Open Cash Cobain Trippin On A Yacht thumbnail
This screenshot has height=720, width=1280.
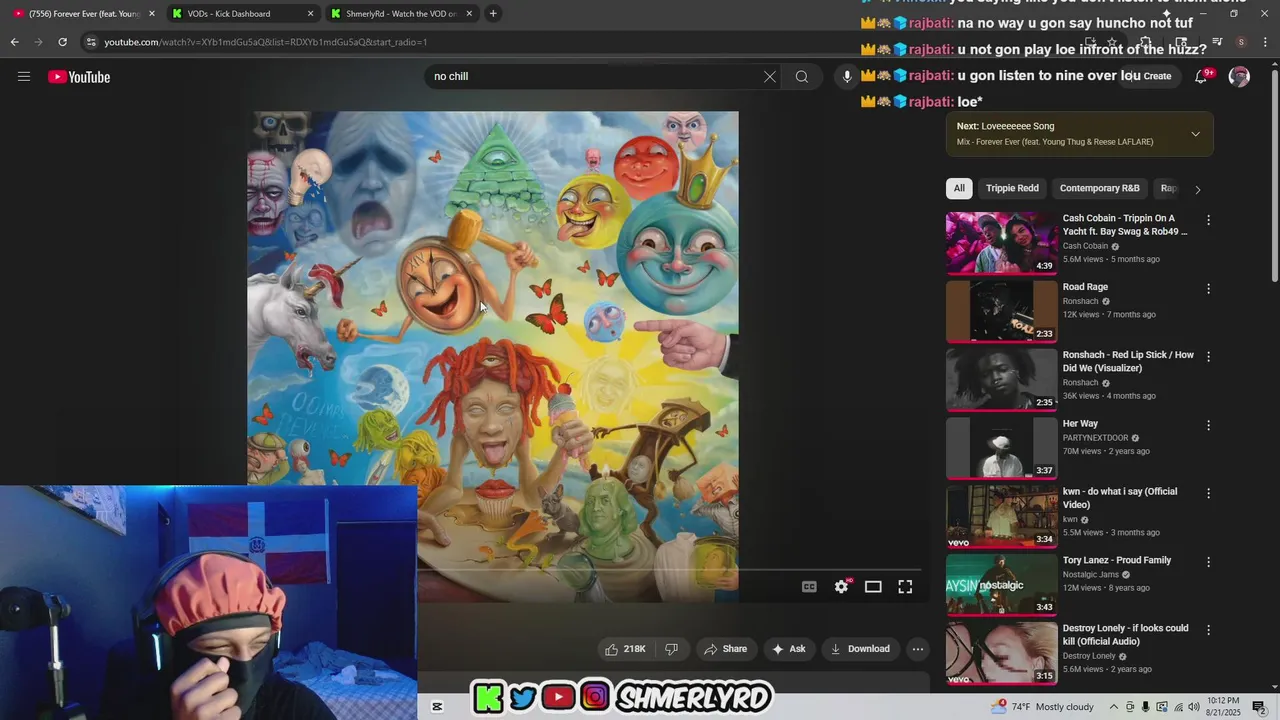(x=1001, y=243)
